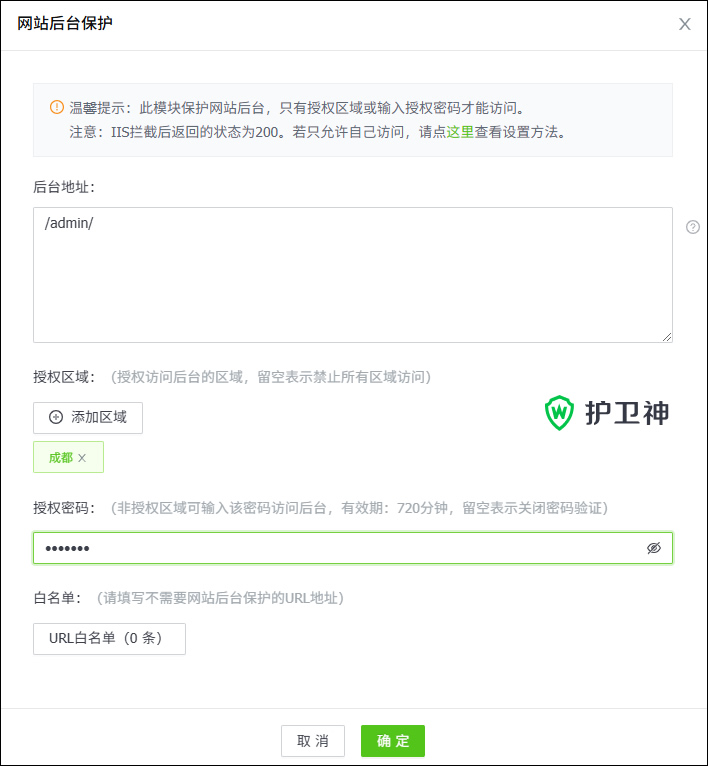
Task: Click the 后台地址 label
Action: click(x=64, y=187)
